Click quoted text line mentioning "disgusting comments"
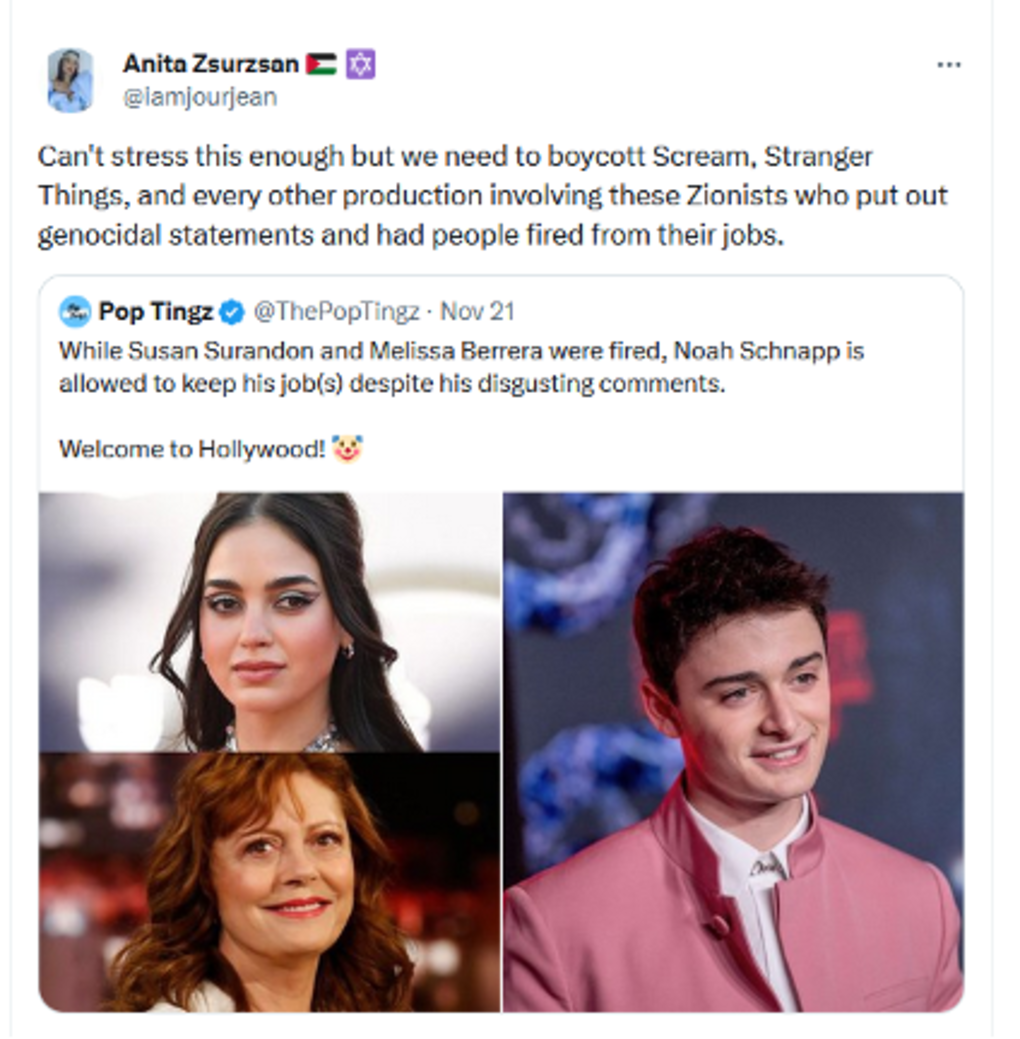Viewport: 1020px width, 1039px height. tap(390, 384)
